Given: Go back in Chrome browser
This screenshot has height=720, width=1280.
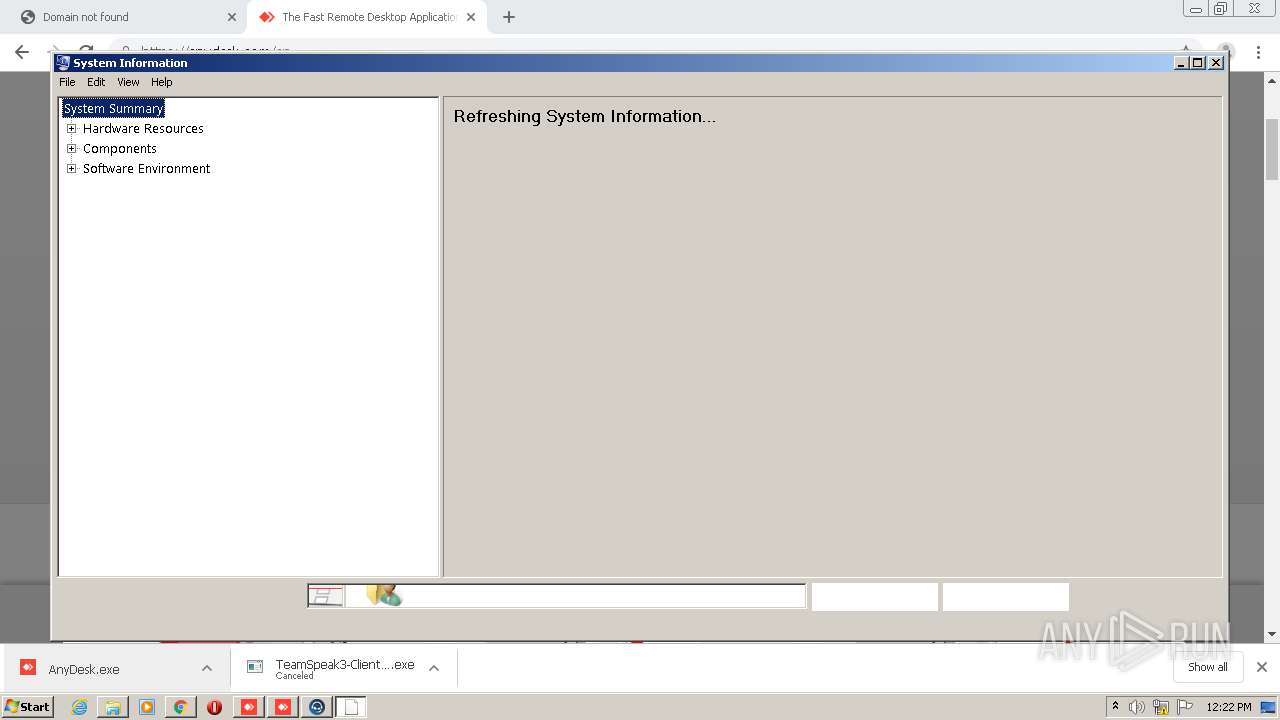Looking at the screenshot, I should [22, 52].
